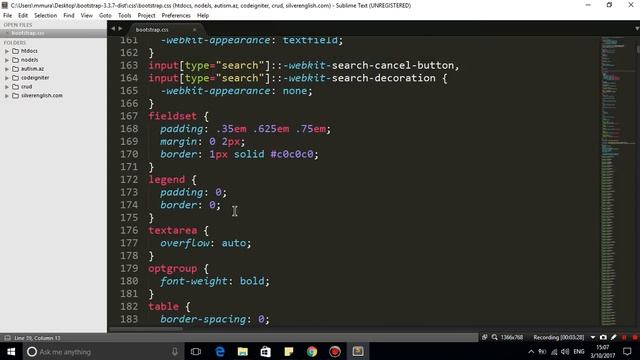The image size is (640, 360).
Task: Open the Action Center notification icon
Action: click(627, 351)
